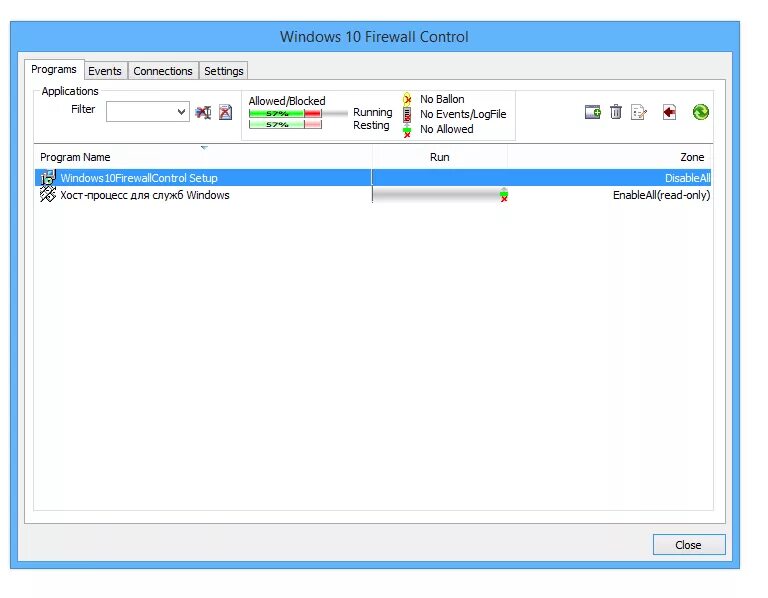Select the Windows10FirewallControl Setup row text

139,178
